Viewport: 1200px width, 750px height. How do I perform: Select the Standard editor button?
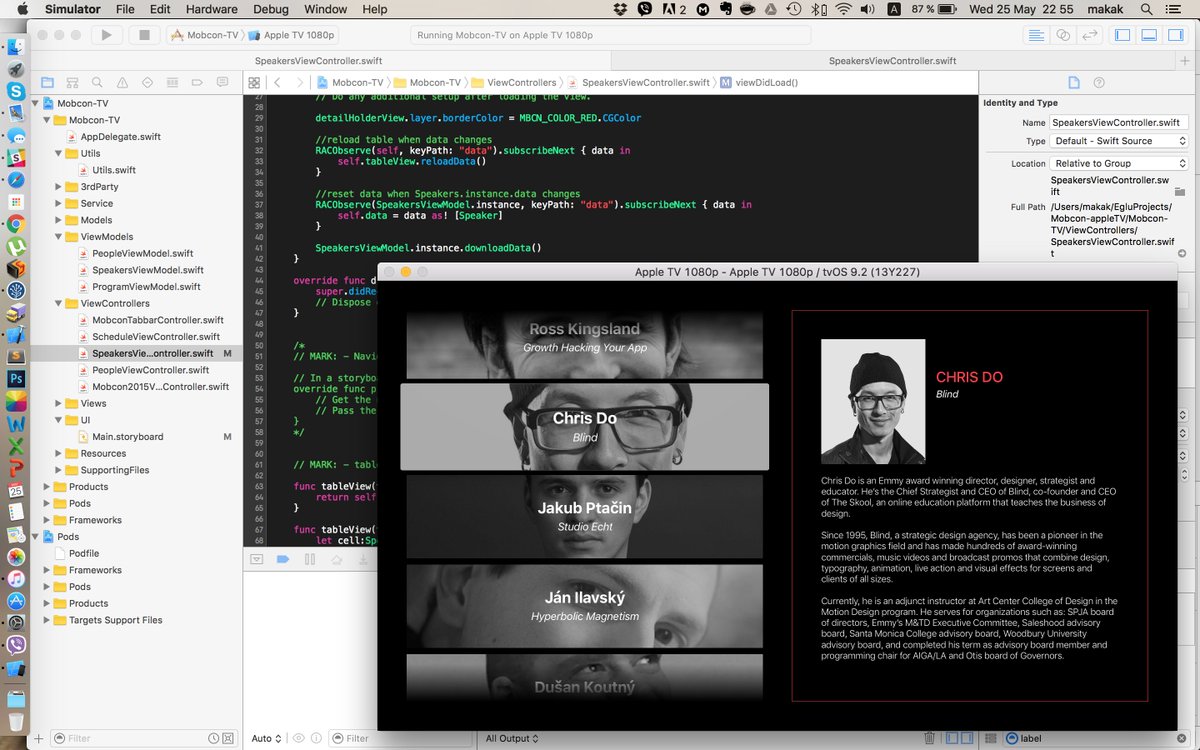1036,35
